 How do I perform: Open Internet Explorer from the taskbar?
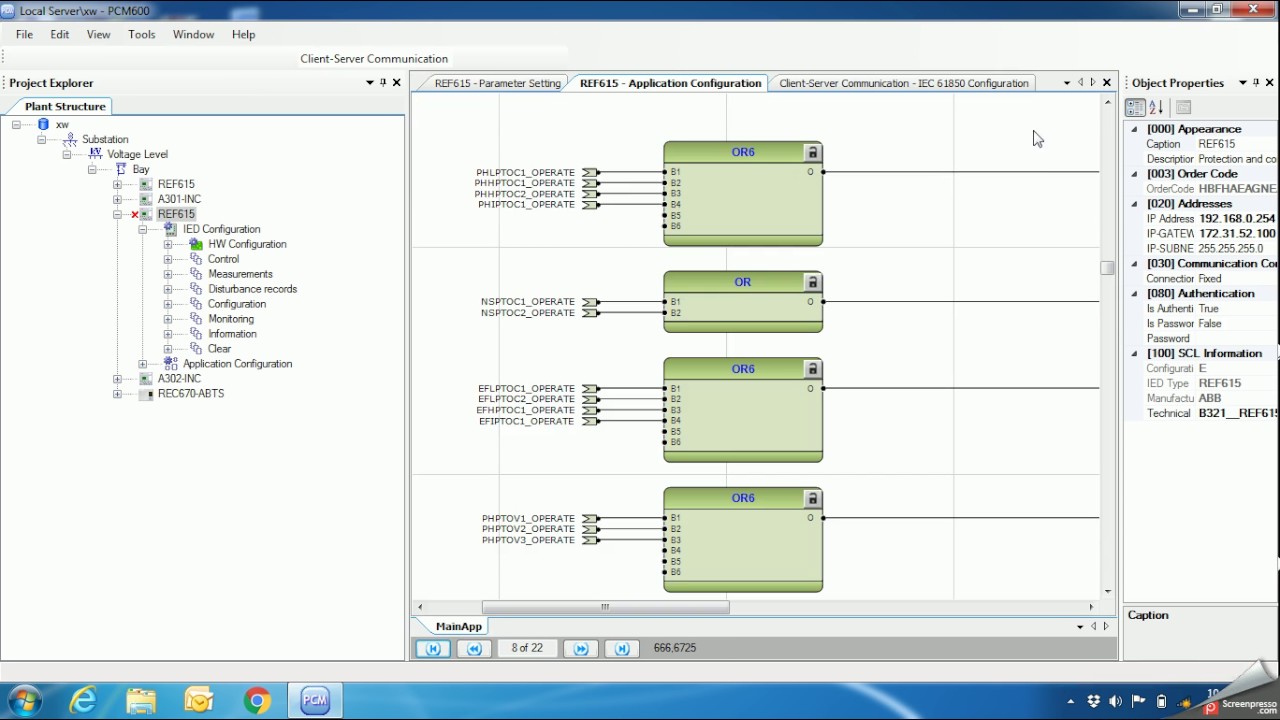(x=82, y=701)
